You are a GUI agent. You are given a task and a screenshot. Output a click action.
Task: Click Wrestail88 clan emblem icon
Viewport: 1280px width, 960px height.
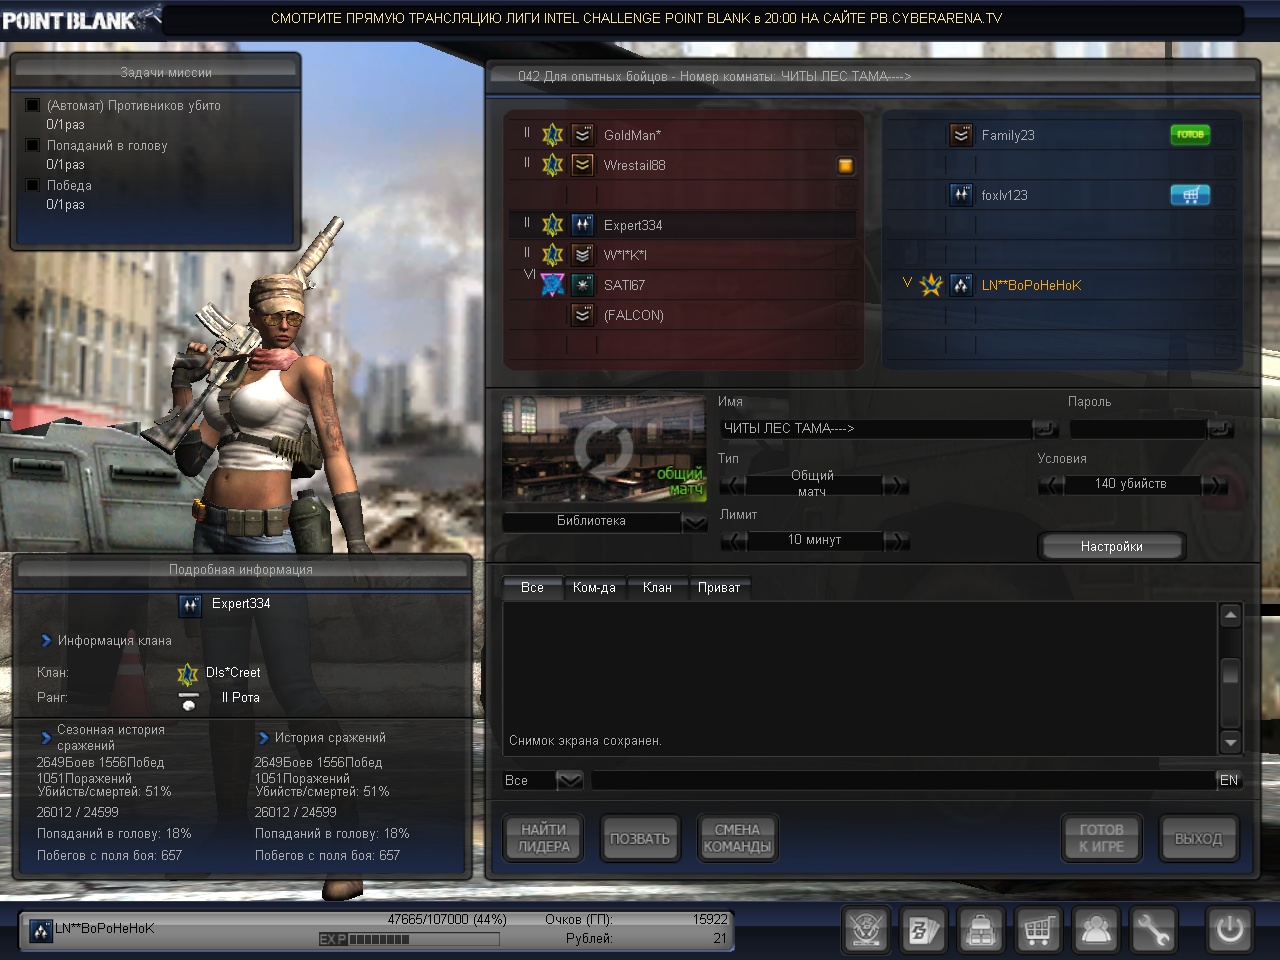coord(552,165)
